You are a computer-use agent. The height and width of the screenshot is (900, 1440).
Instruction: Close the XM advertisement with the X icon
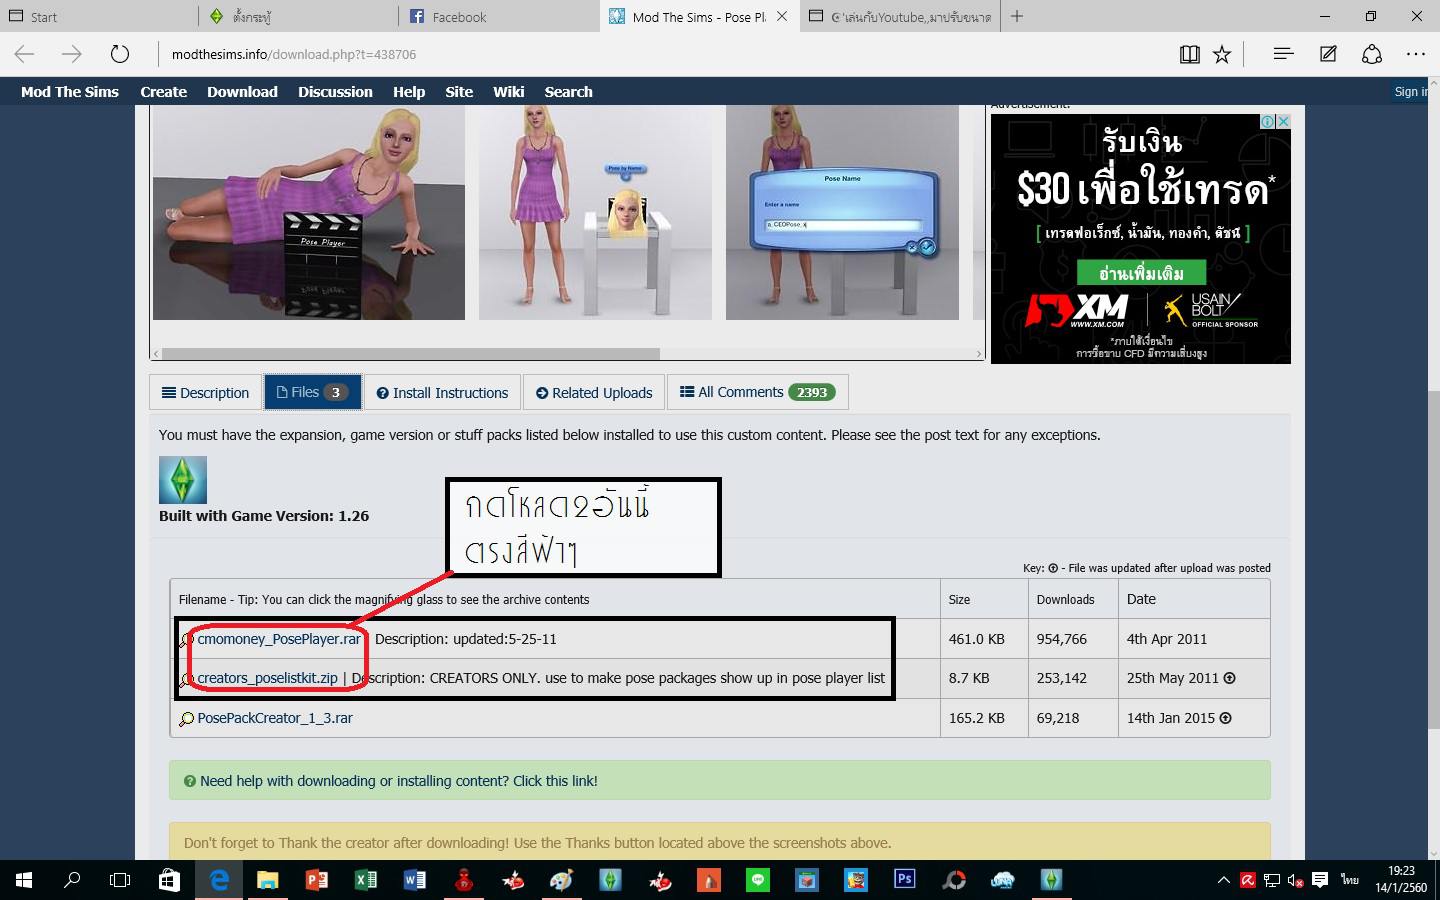point(1283,121)
